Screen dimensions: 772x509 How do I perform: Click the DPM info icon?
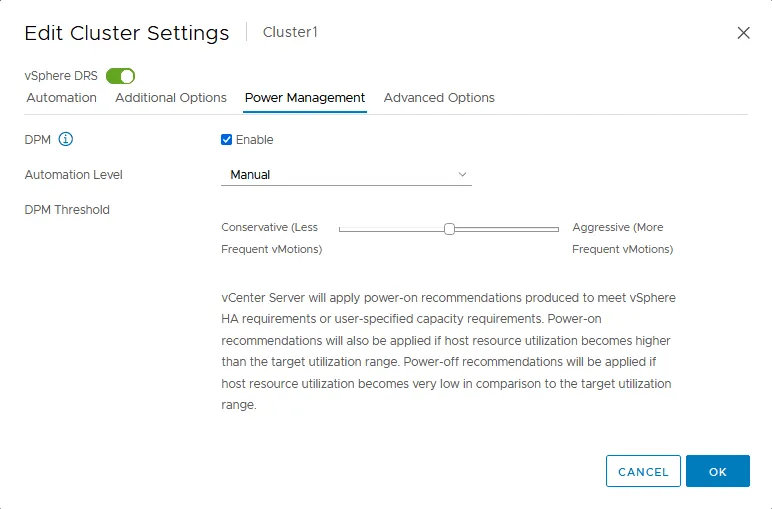(x=66, y=139)
